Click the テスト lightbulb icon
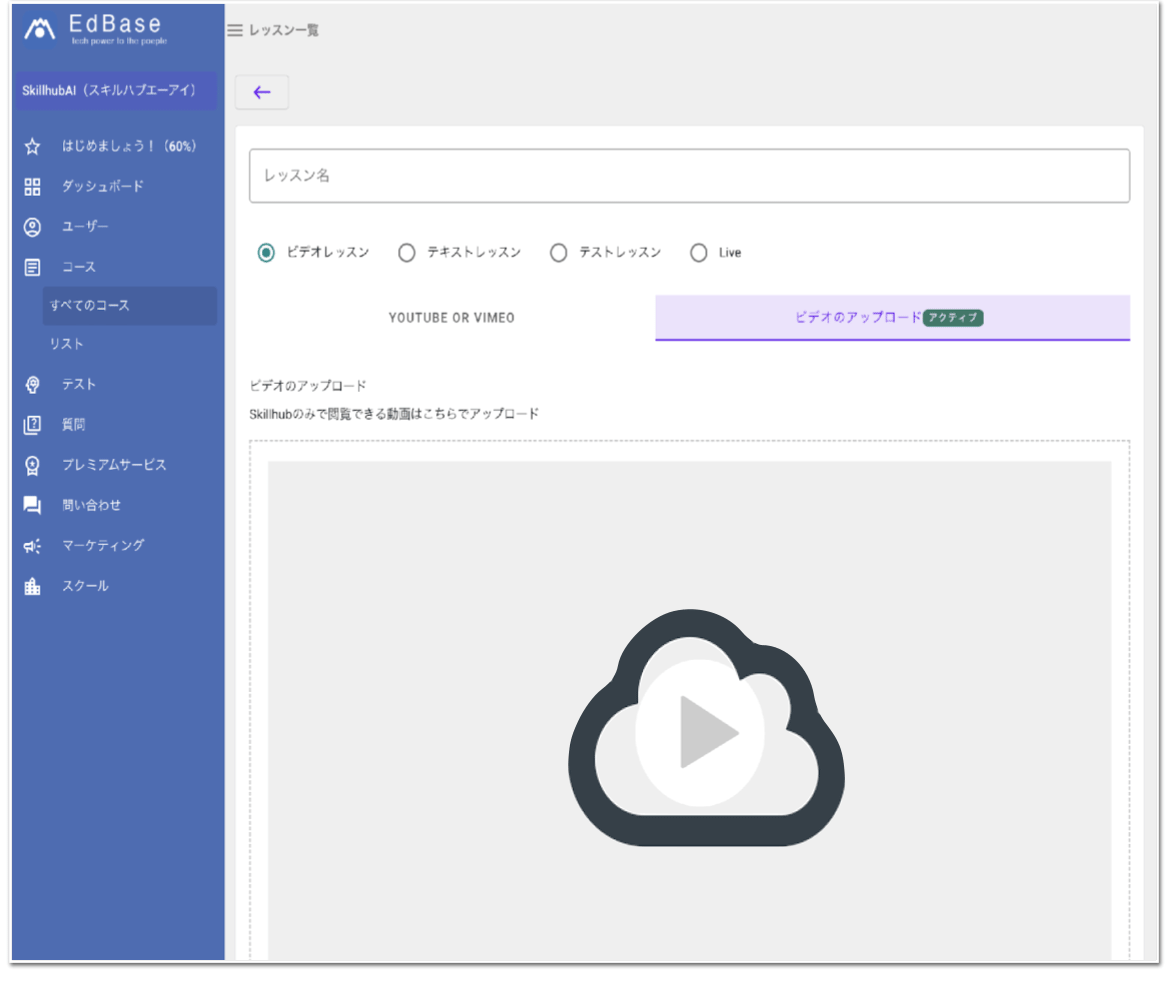This screenshot has width=1170, height=992. pos(32,384)
